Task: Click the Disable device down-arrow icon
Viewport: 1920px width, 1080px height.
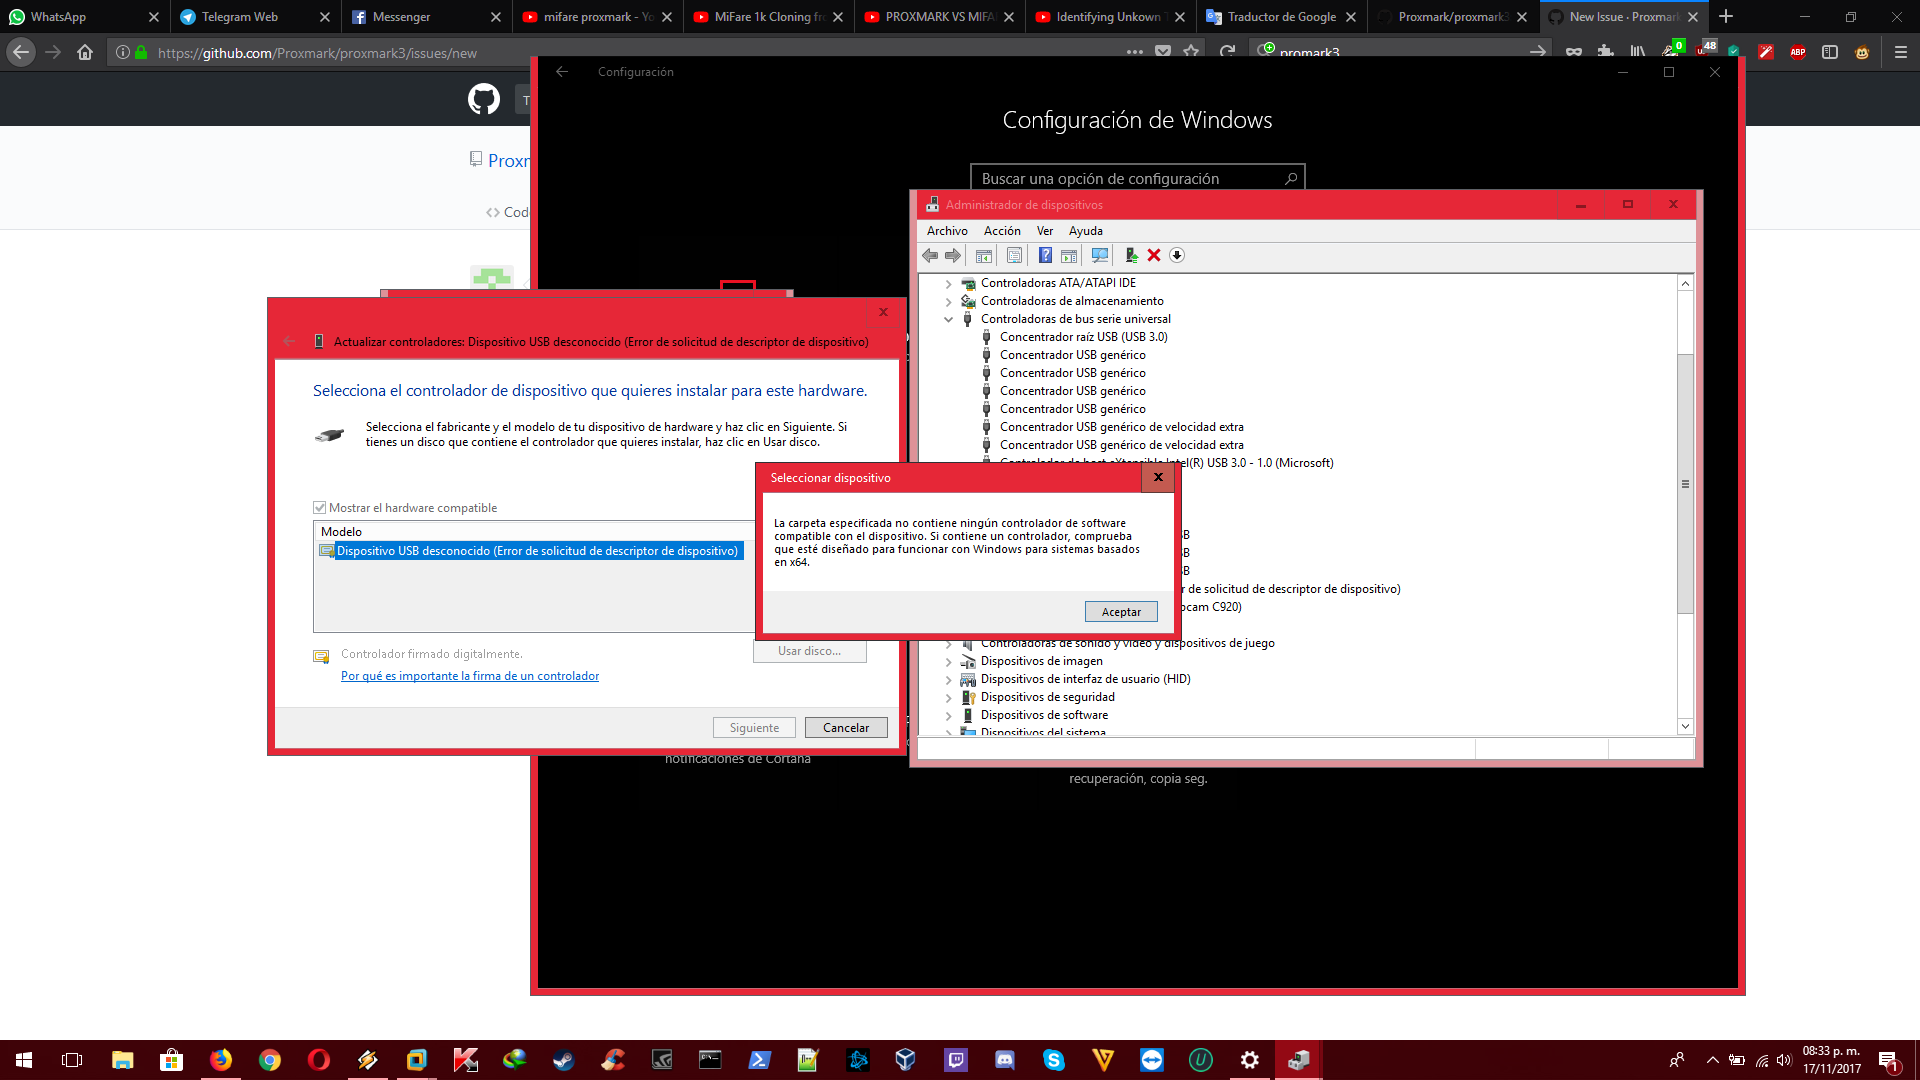Action: (x=1177, y=255)
